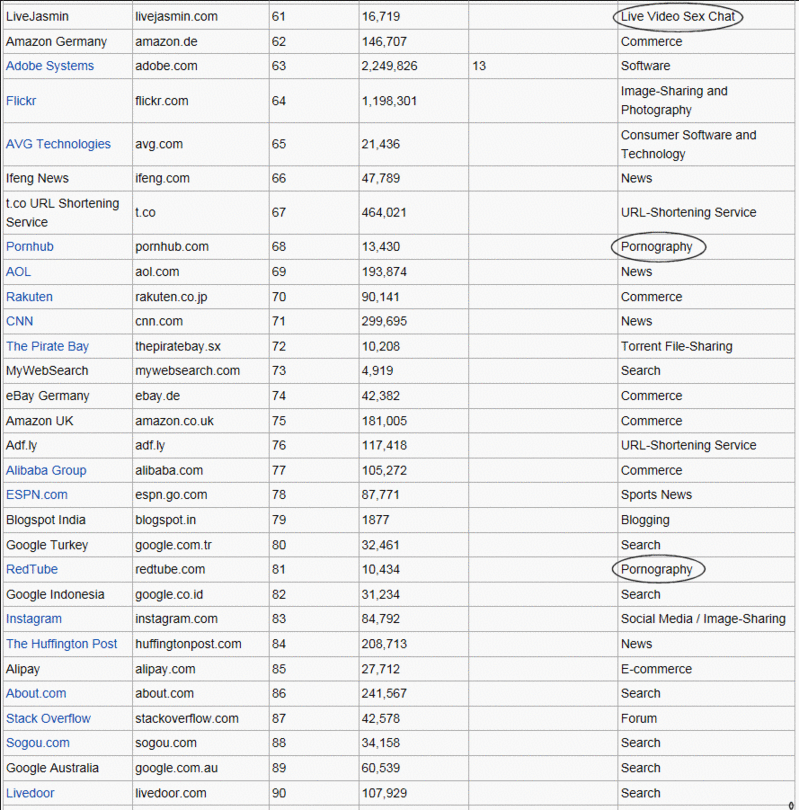Select the amazon.co.uk domain text
The image size is (799, 810).
[174, 421]
